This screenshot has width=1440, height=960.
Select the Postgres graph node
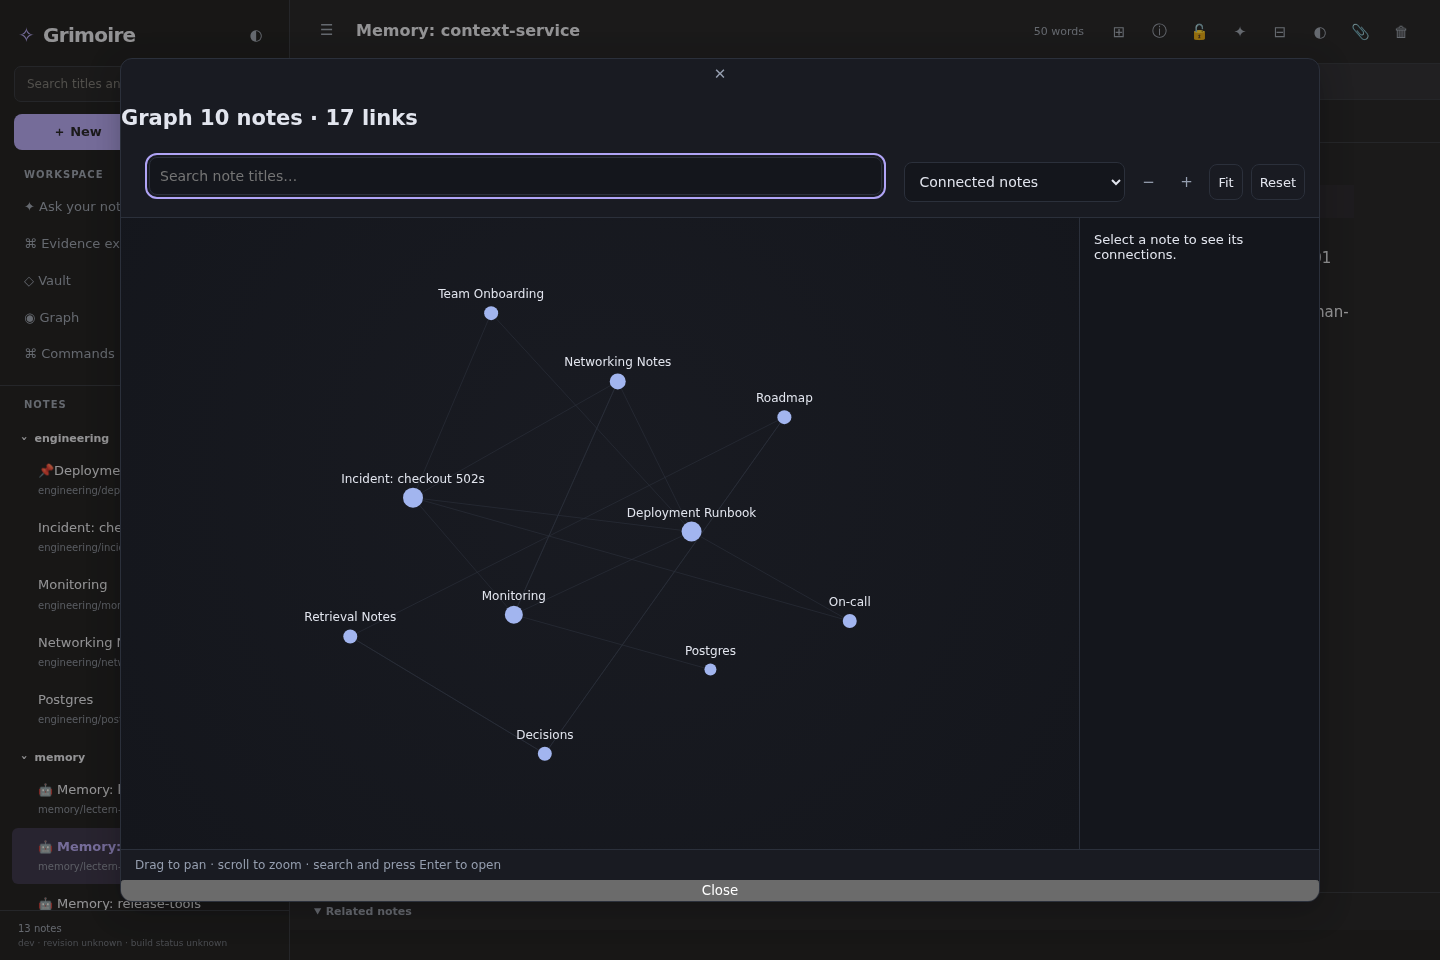(710, 670)
